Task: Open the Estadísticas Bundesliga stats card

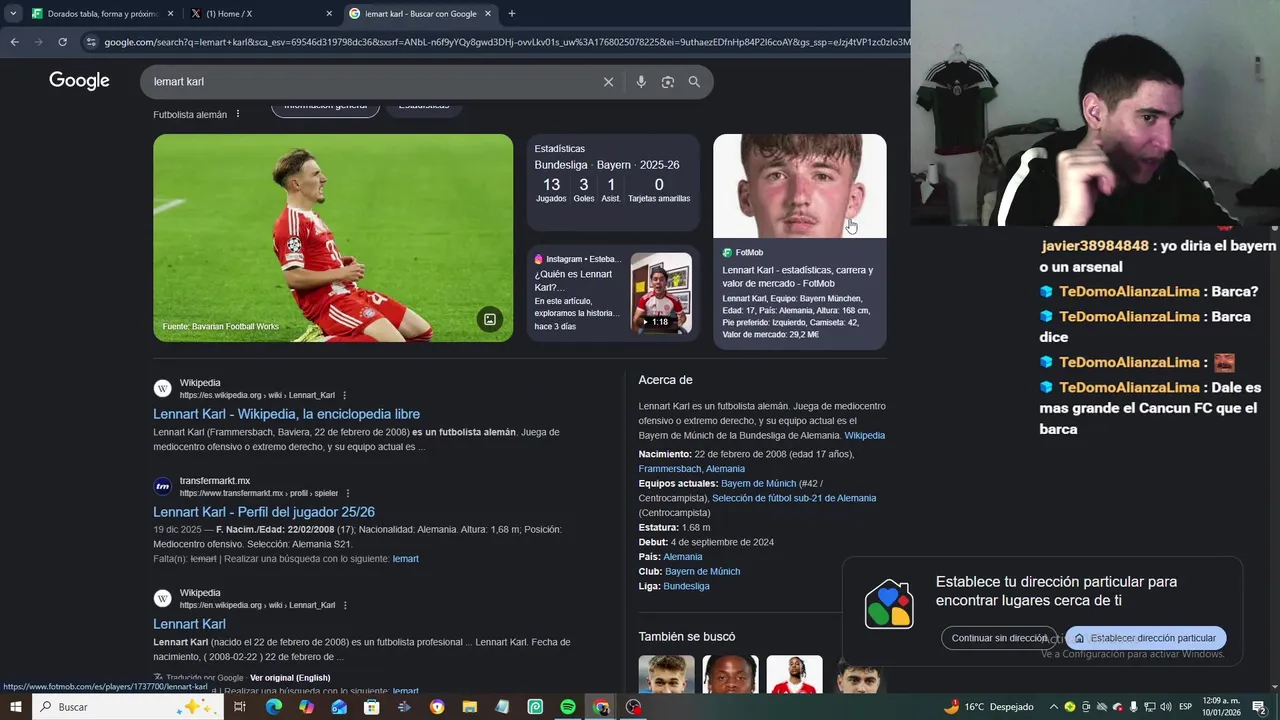Action: [x=613, y=183]
